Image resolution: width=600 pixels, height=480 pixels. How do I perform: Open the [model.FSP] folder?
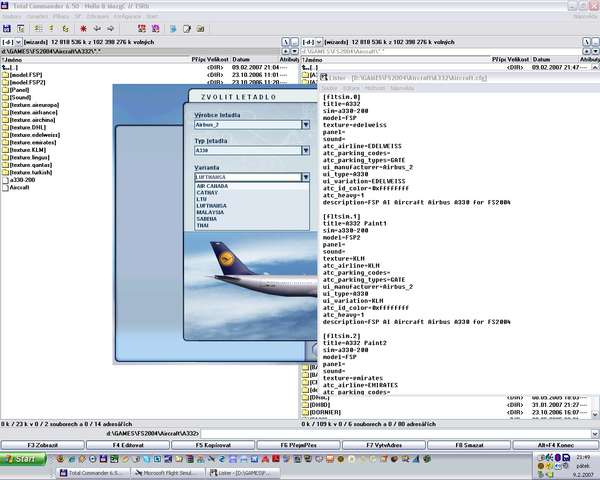26,75
